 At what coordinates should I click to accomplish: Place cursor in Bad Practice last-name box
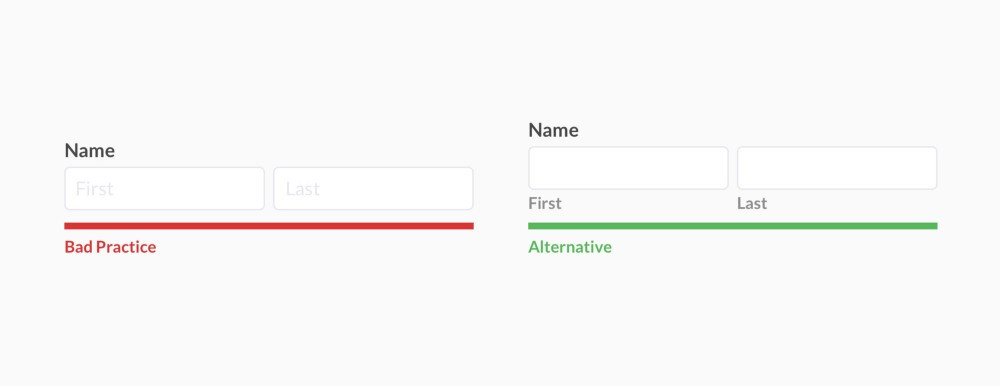(x=373, y=188)
